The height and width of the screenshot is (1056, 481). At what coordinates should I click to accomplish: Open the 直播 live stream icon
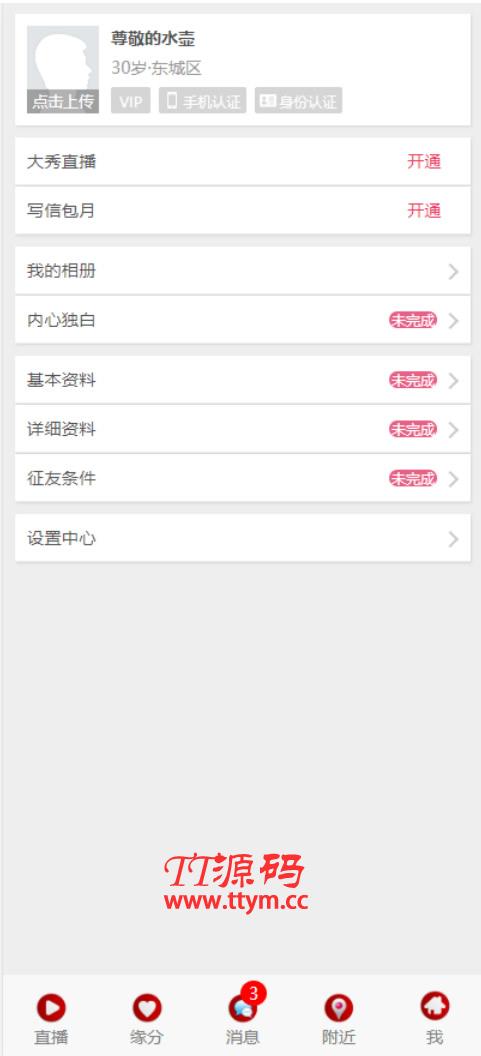[51, 1008]
